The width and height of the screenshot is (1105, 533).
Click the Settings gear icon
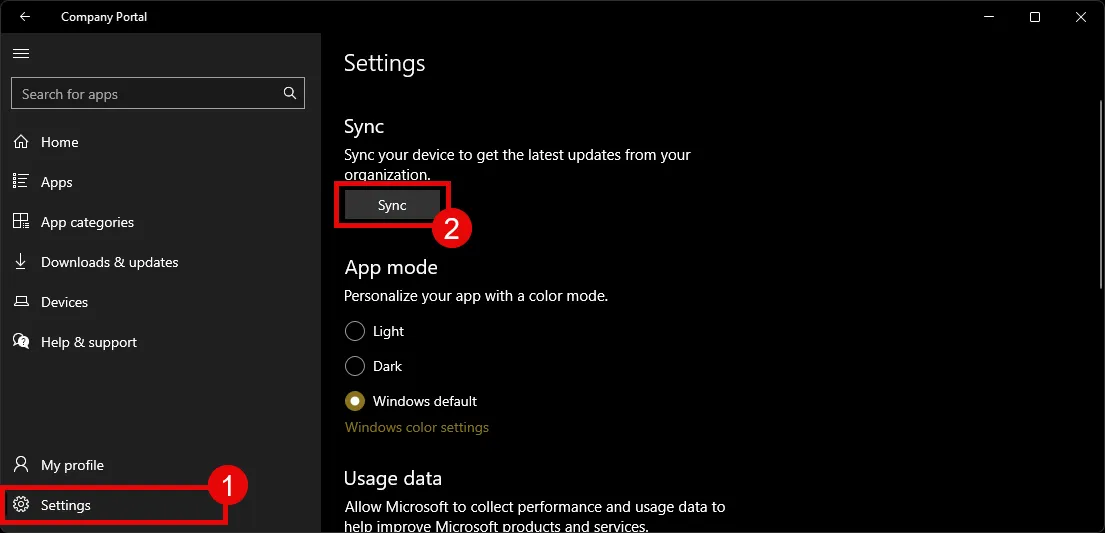[21, 505]
